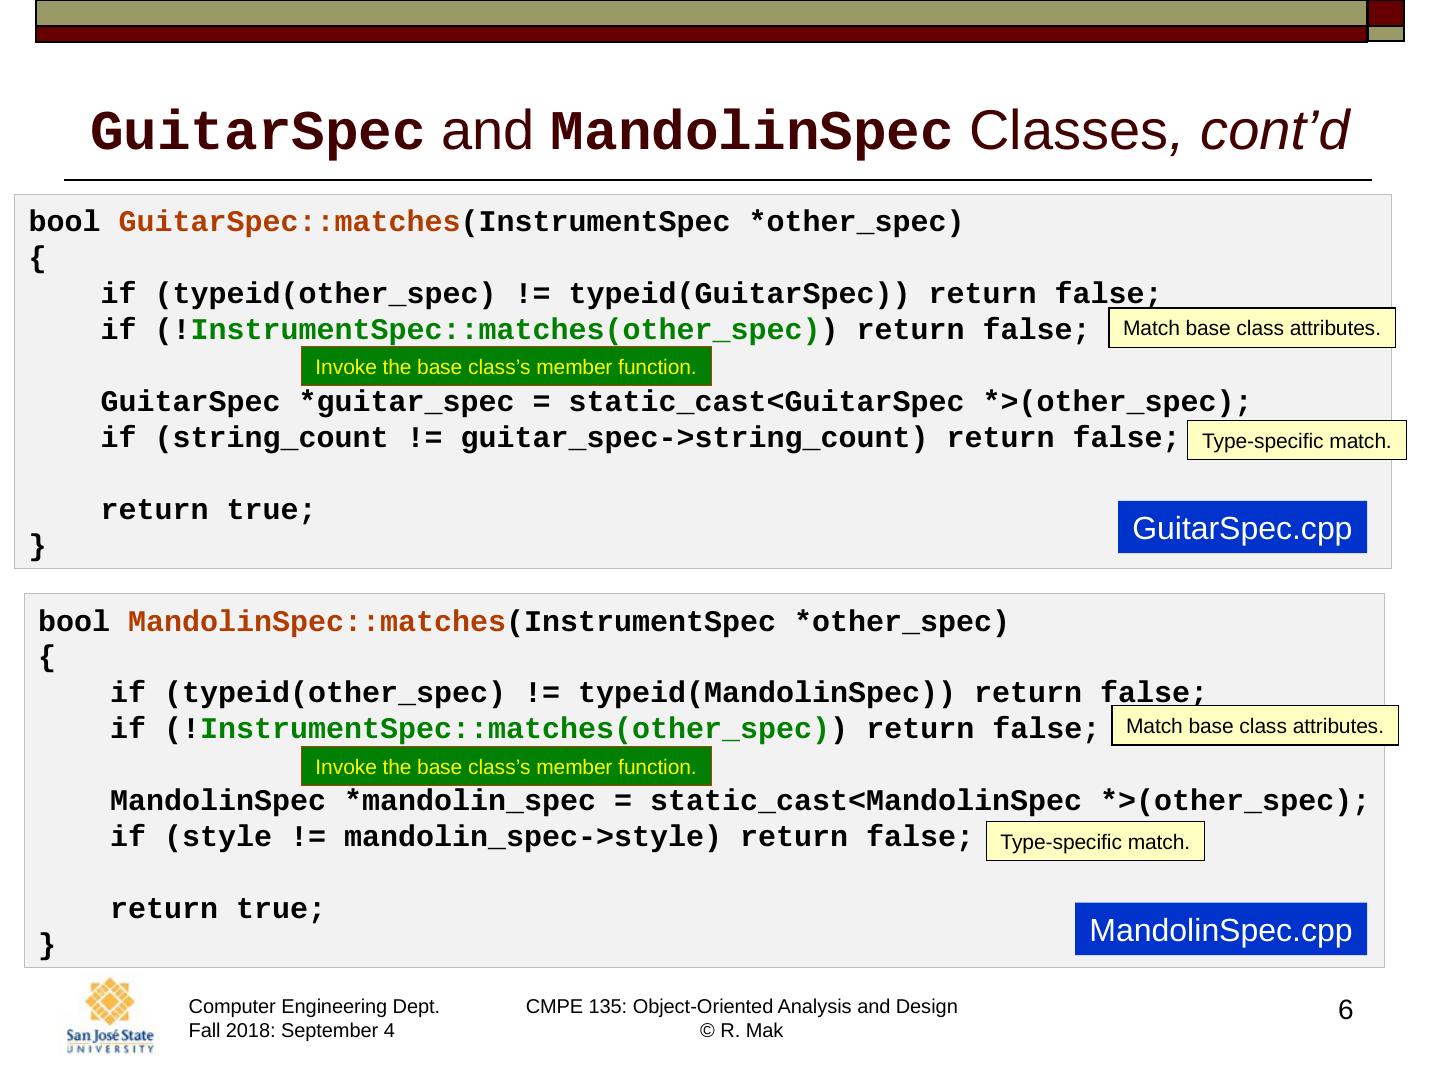Click the typeid(GuitarSpec) comparison line
This screenshot has height=1080, width=1440.
(x=630, y=294)
